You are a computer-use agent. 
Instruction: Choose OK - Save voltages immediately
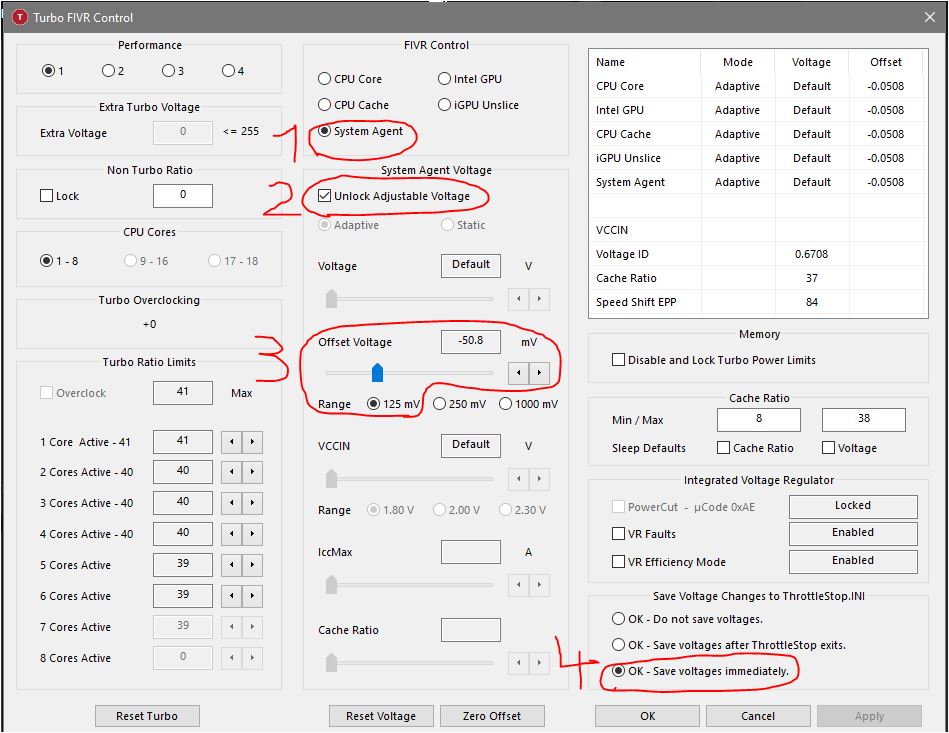[x=700, y=671]
